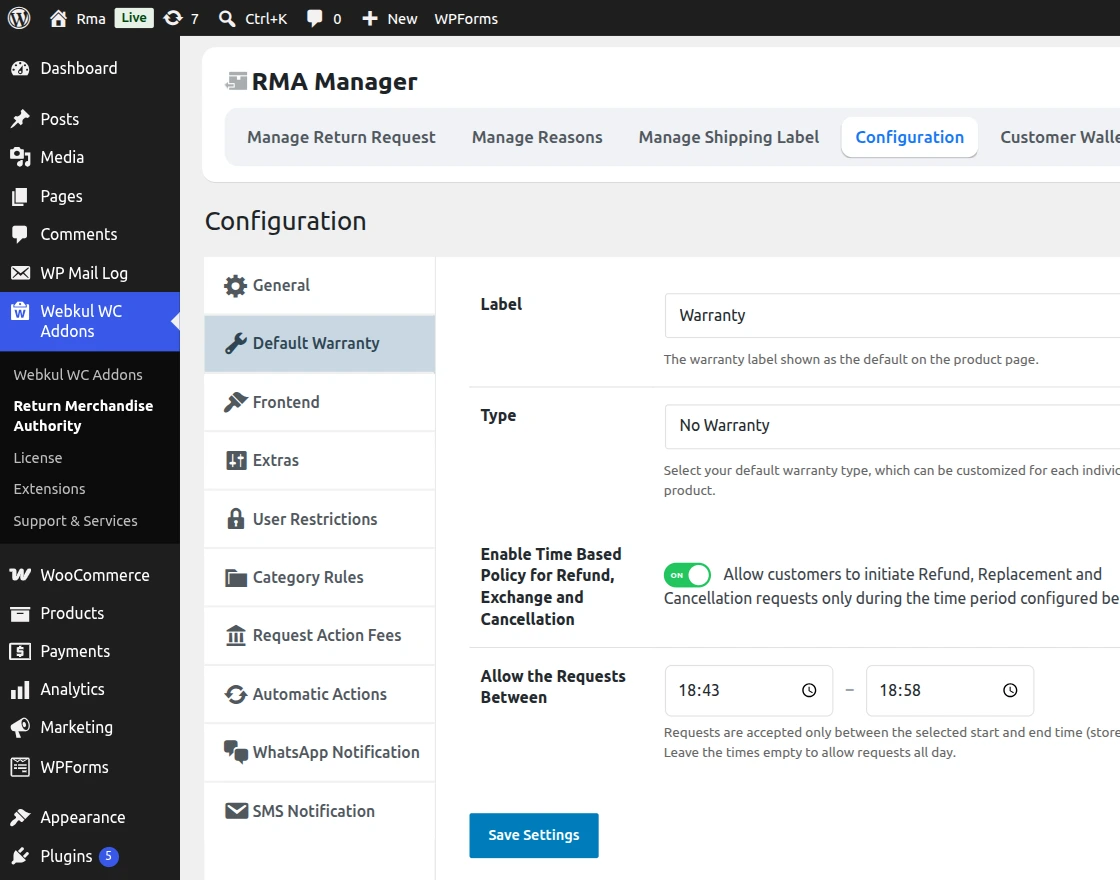Open Return Merchandise Authority submenu

click(83, 416)
